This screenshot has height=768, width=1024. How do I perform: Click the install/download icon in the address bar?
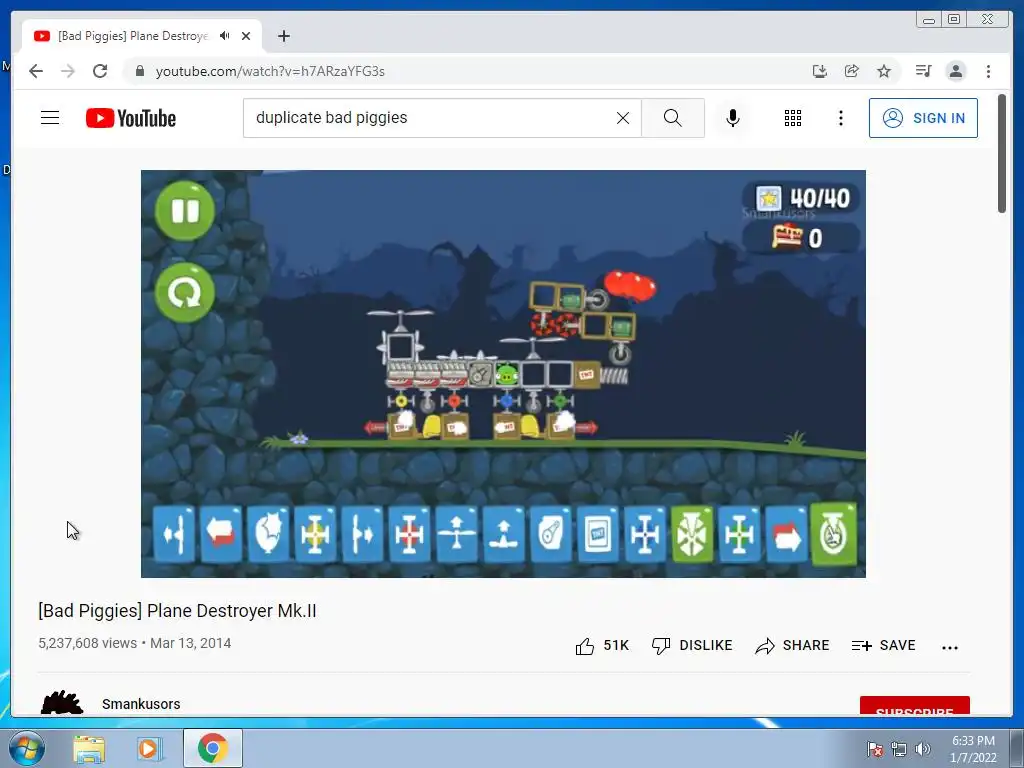(820, 71)
